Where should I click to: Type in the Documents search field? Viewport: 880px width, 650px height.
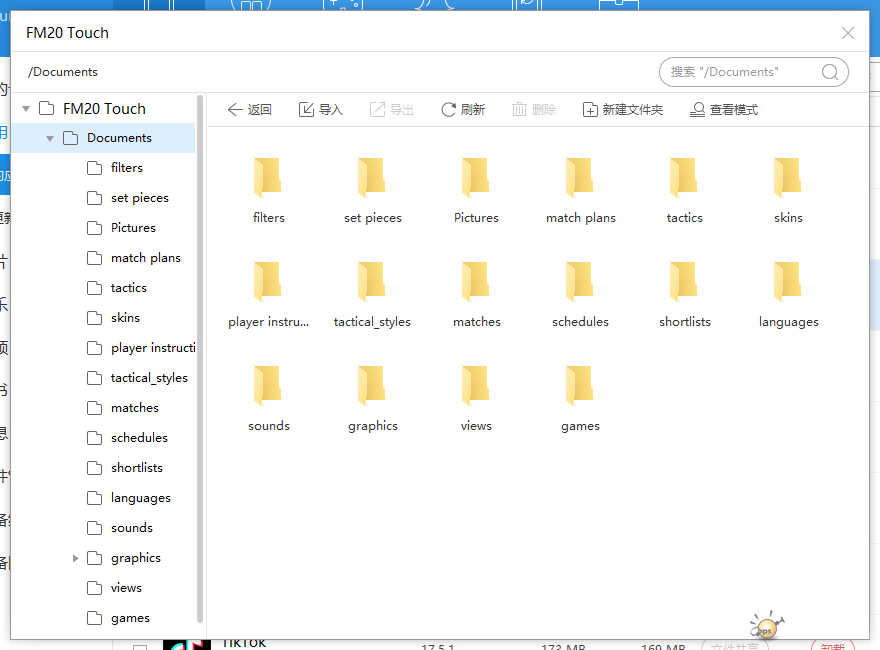tap(740, 72)
